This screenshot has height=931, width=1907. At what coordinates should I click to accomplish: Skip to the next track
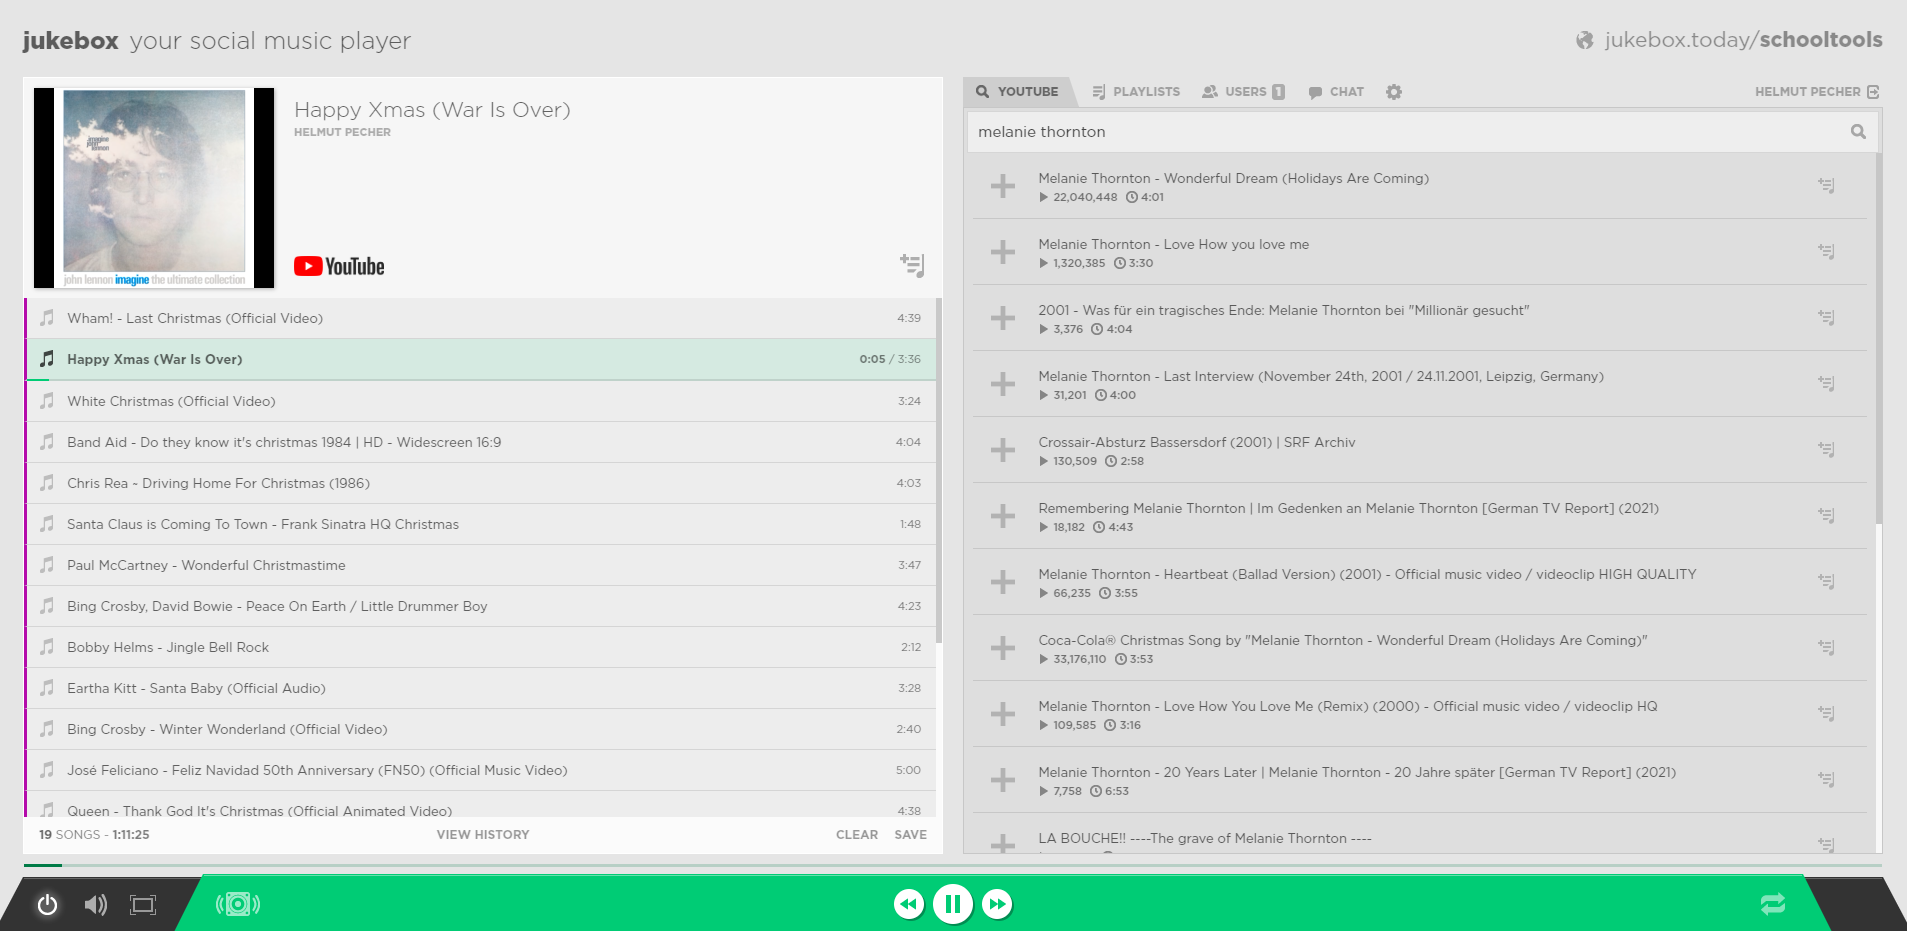pos(997,903)
